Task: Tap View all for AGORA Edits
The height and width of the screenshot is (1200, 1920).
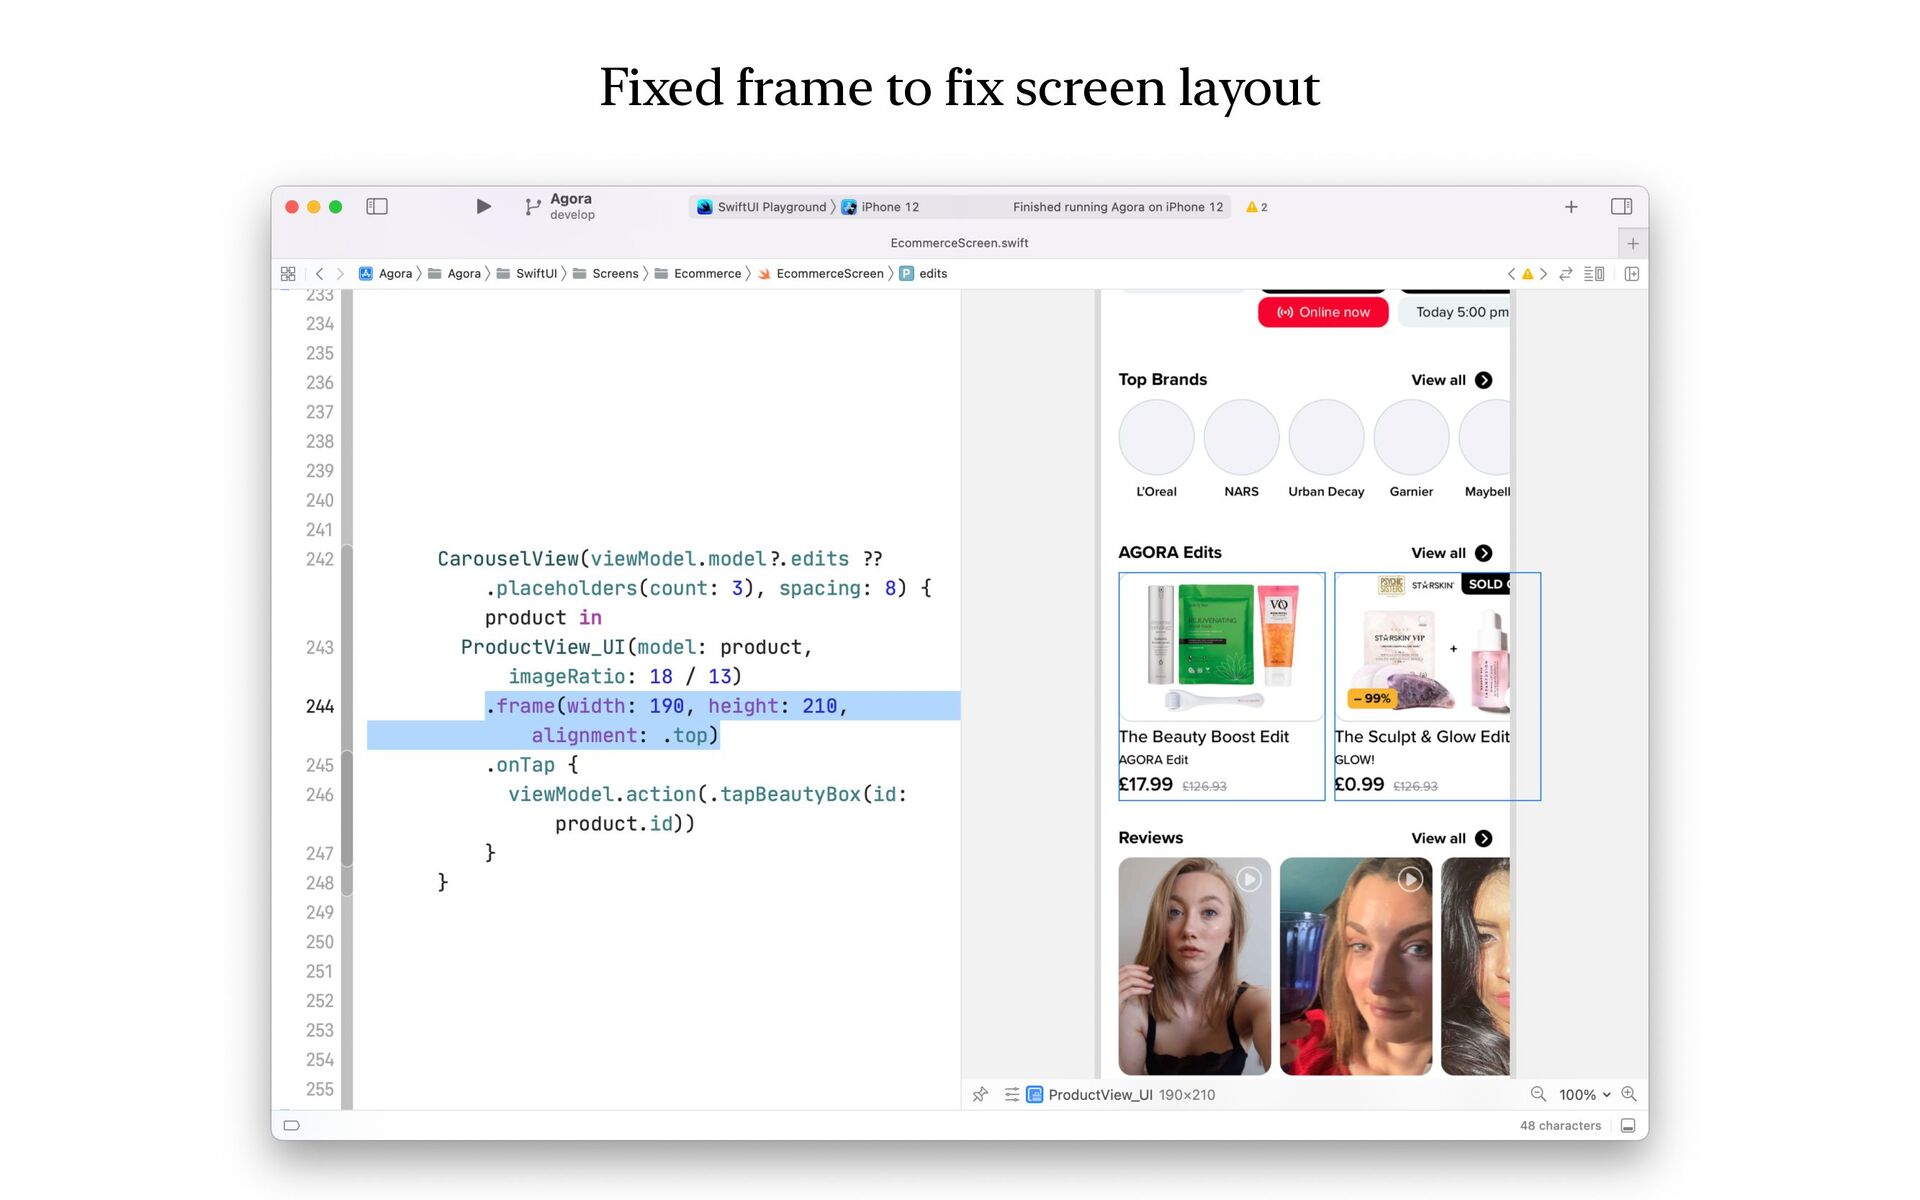Action: [x=1451, y=553]
